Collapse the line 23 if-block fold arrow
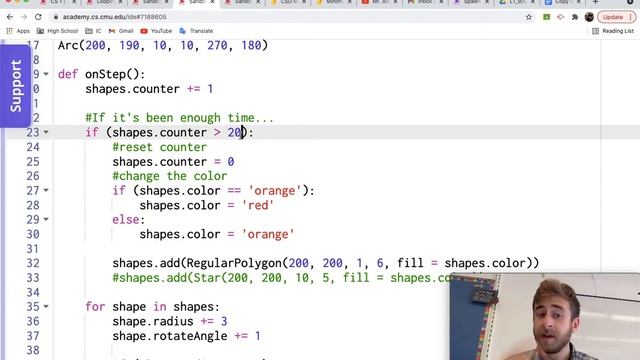The width and height of the screenshot is (640, 360). (46, 132)
